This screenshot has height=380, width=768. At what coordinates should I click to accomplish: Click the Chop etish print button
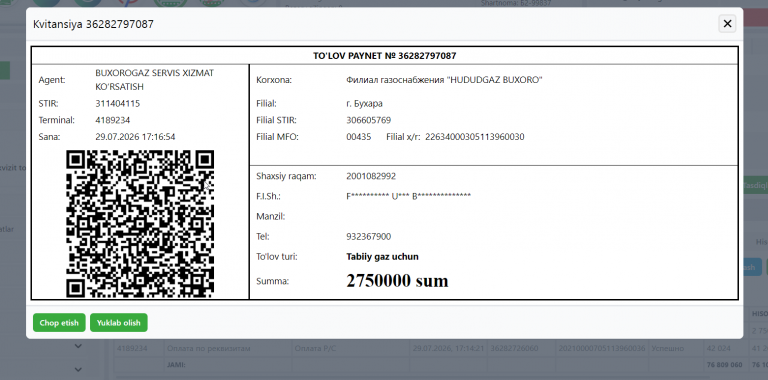coord(59,323)
